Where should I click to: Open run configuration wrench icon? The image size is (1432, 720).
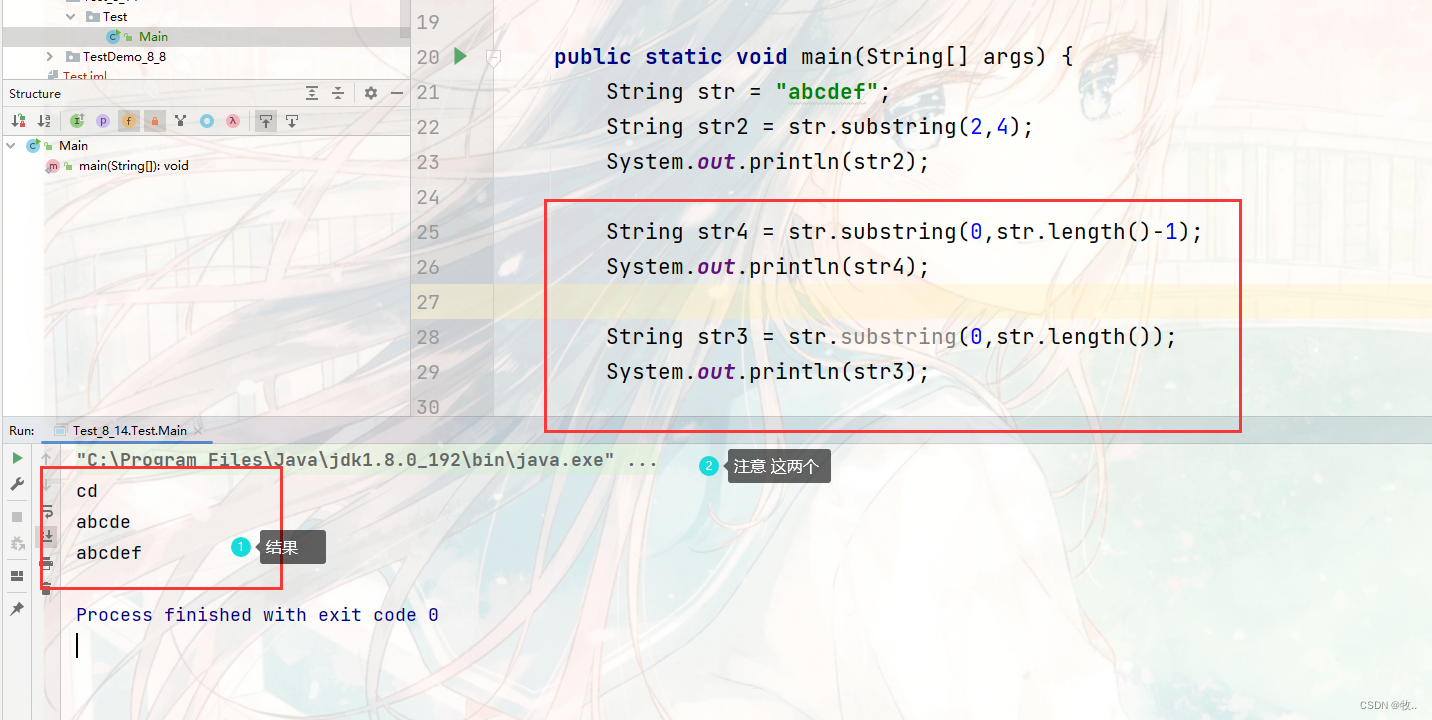17,484
